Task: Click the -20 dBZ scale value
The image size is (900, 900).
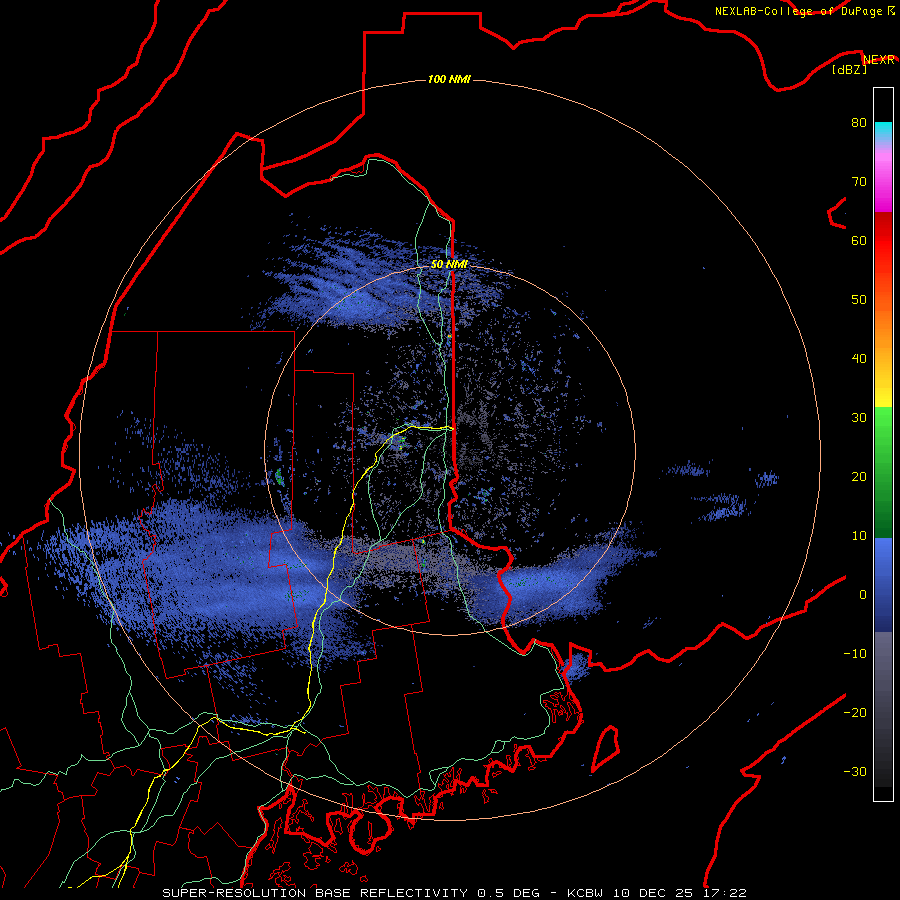Action: [855, 712]
